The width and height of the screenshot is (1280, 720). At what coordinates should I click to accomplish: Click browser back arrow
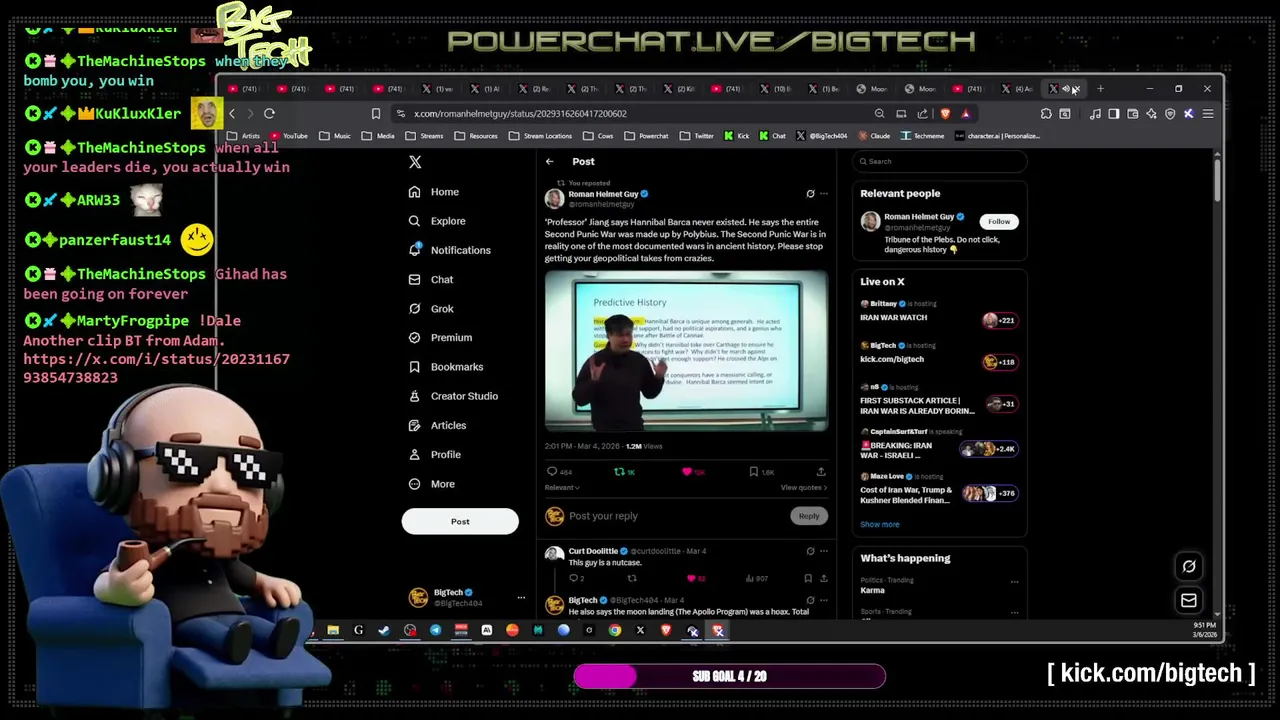point(232,114)
